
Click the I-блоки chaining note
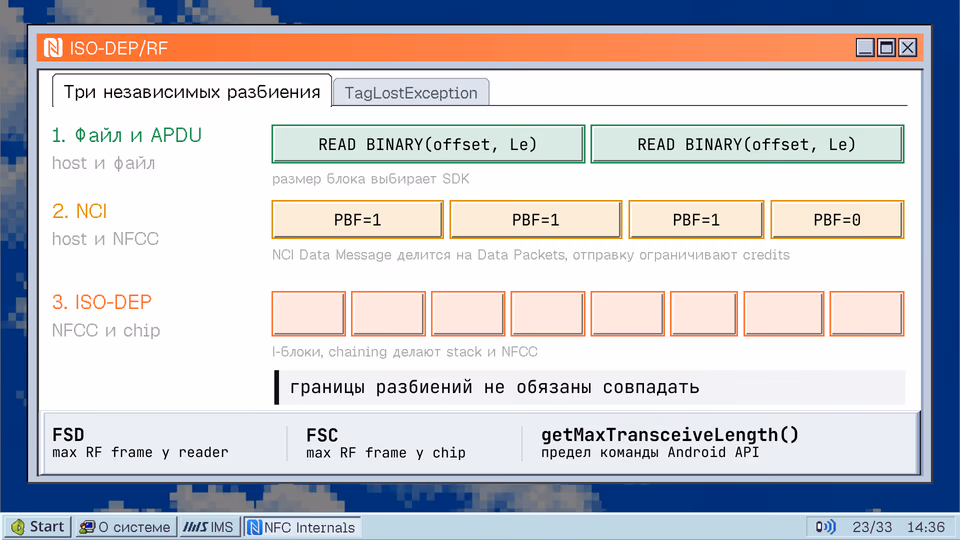click(x=405, y=352)
